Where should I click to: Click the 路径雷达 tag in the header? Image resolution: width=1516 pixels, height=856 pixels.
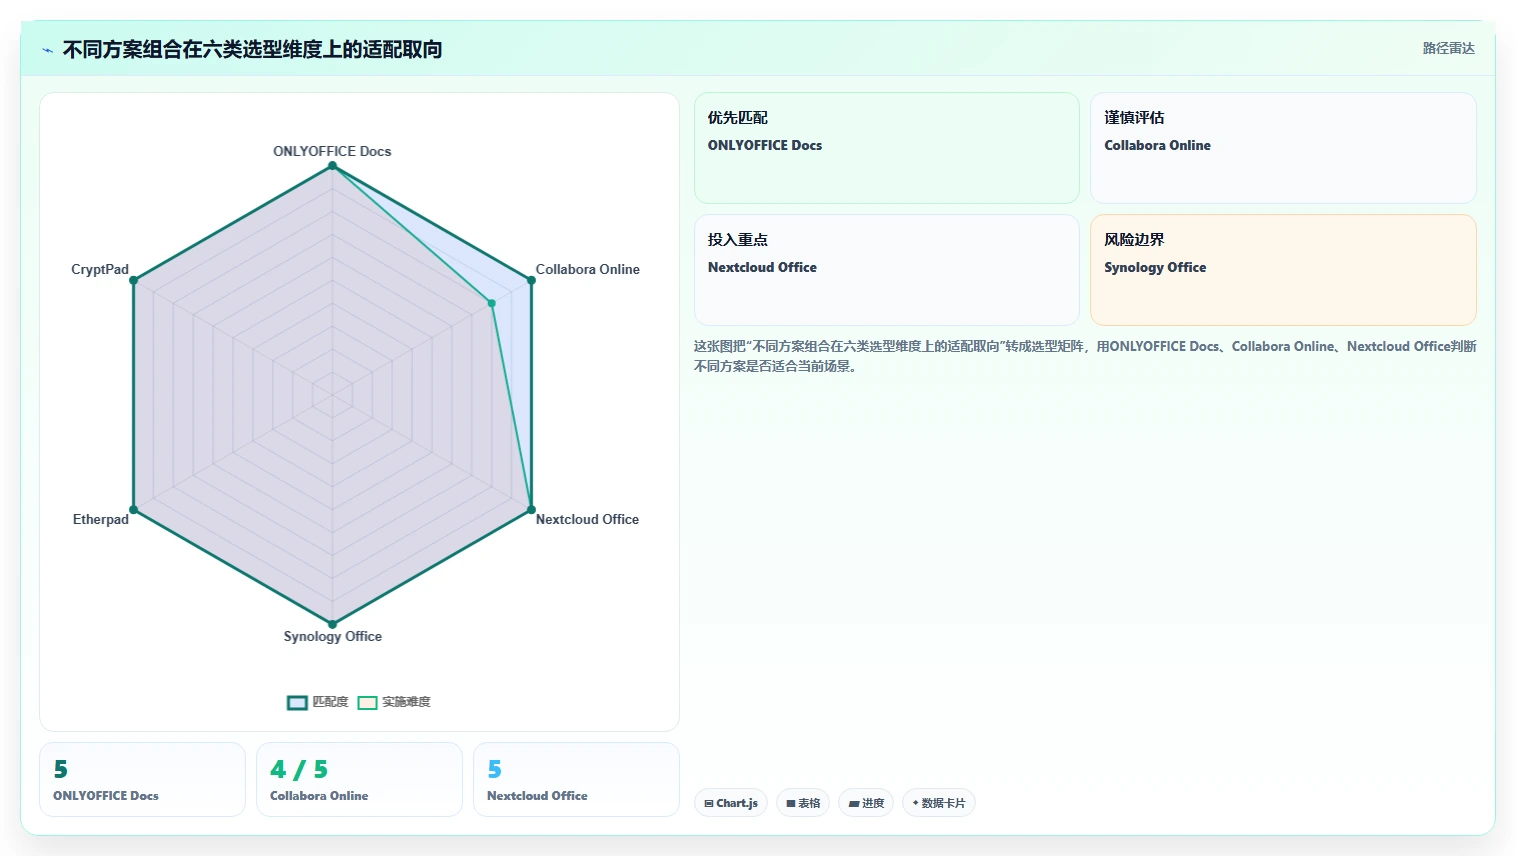coord(1448,48)
